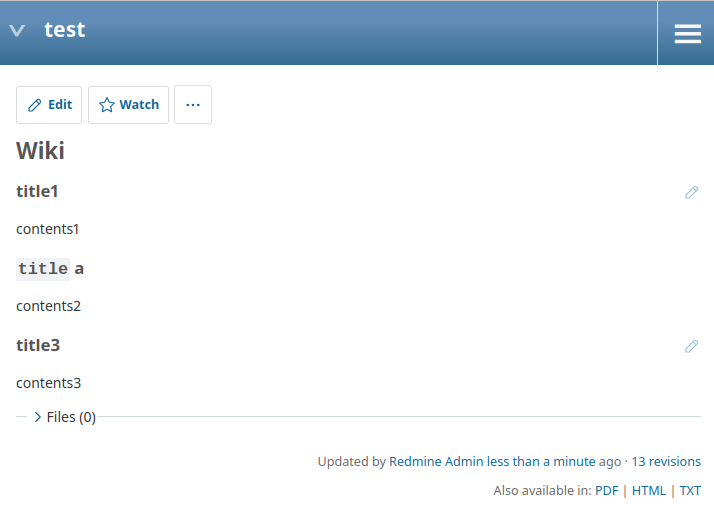The width and height of the screenshot is (714, 522).
Task: Export the wiki page as TXT
Action: 690,491
